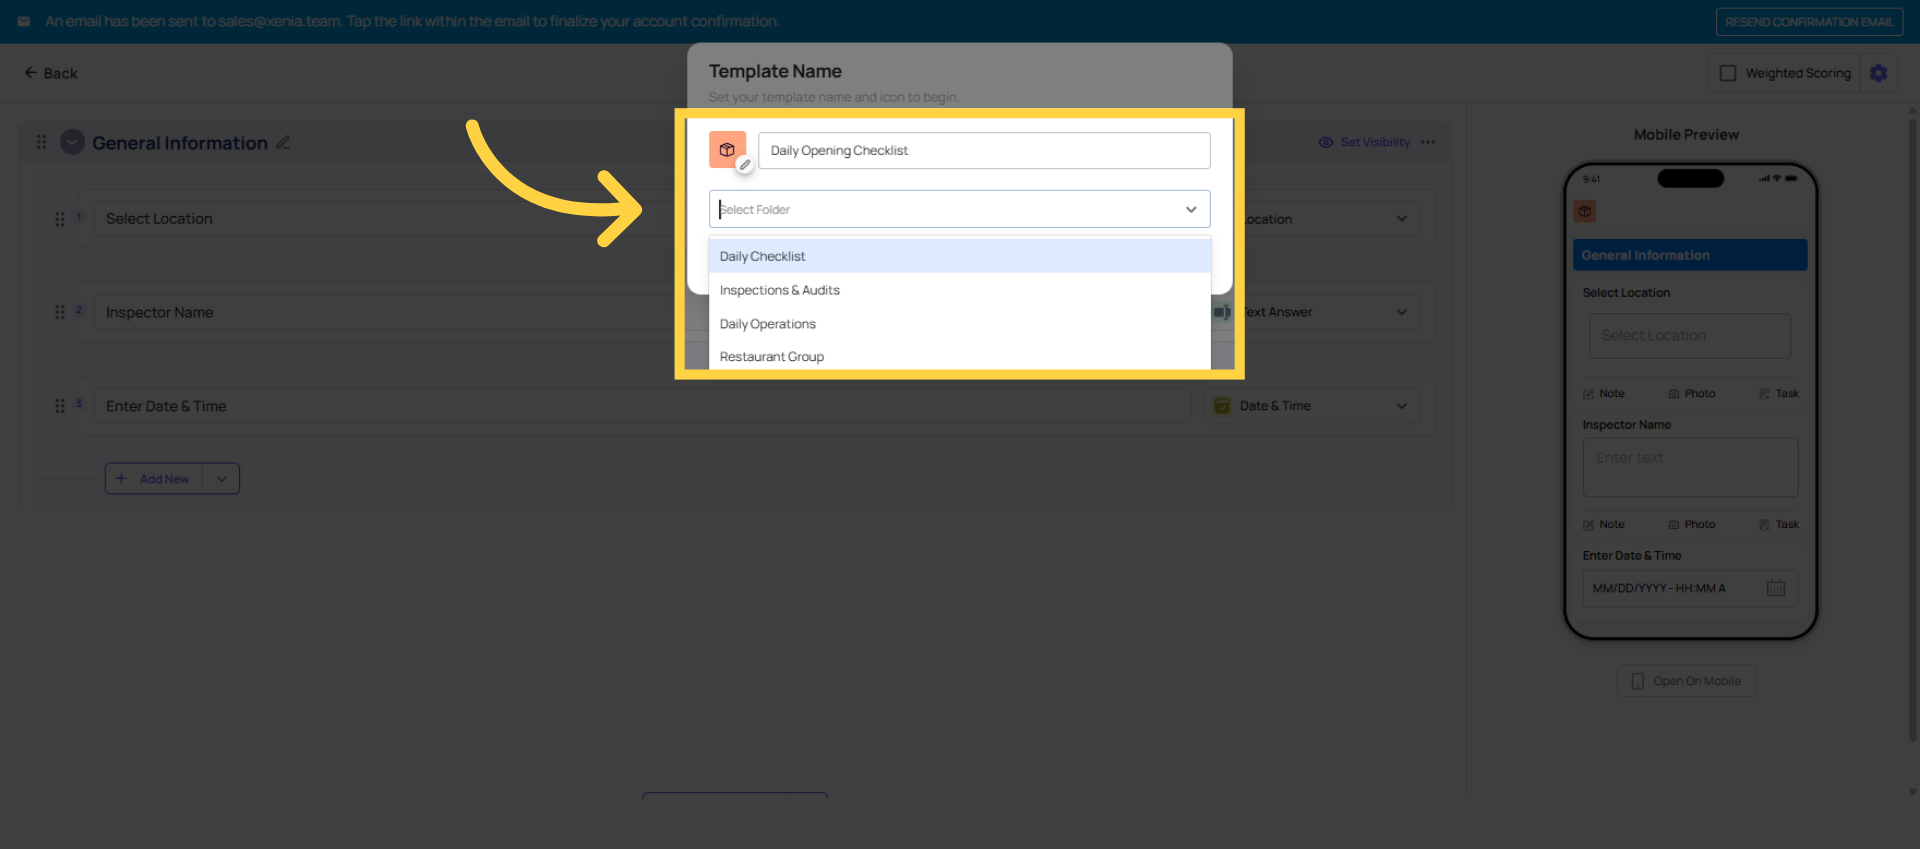Image resolution: width=1920 pixels, height=849 pixels.
Task: Click the orange template icon in mobile preview
Action: point(1585,211)
